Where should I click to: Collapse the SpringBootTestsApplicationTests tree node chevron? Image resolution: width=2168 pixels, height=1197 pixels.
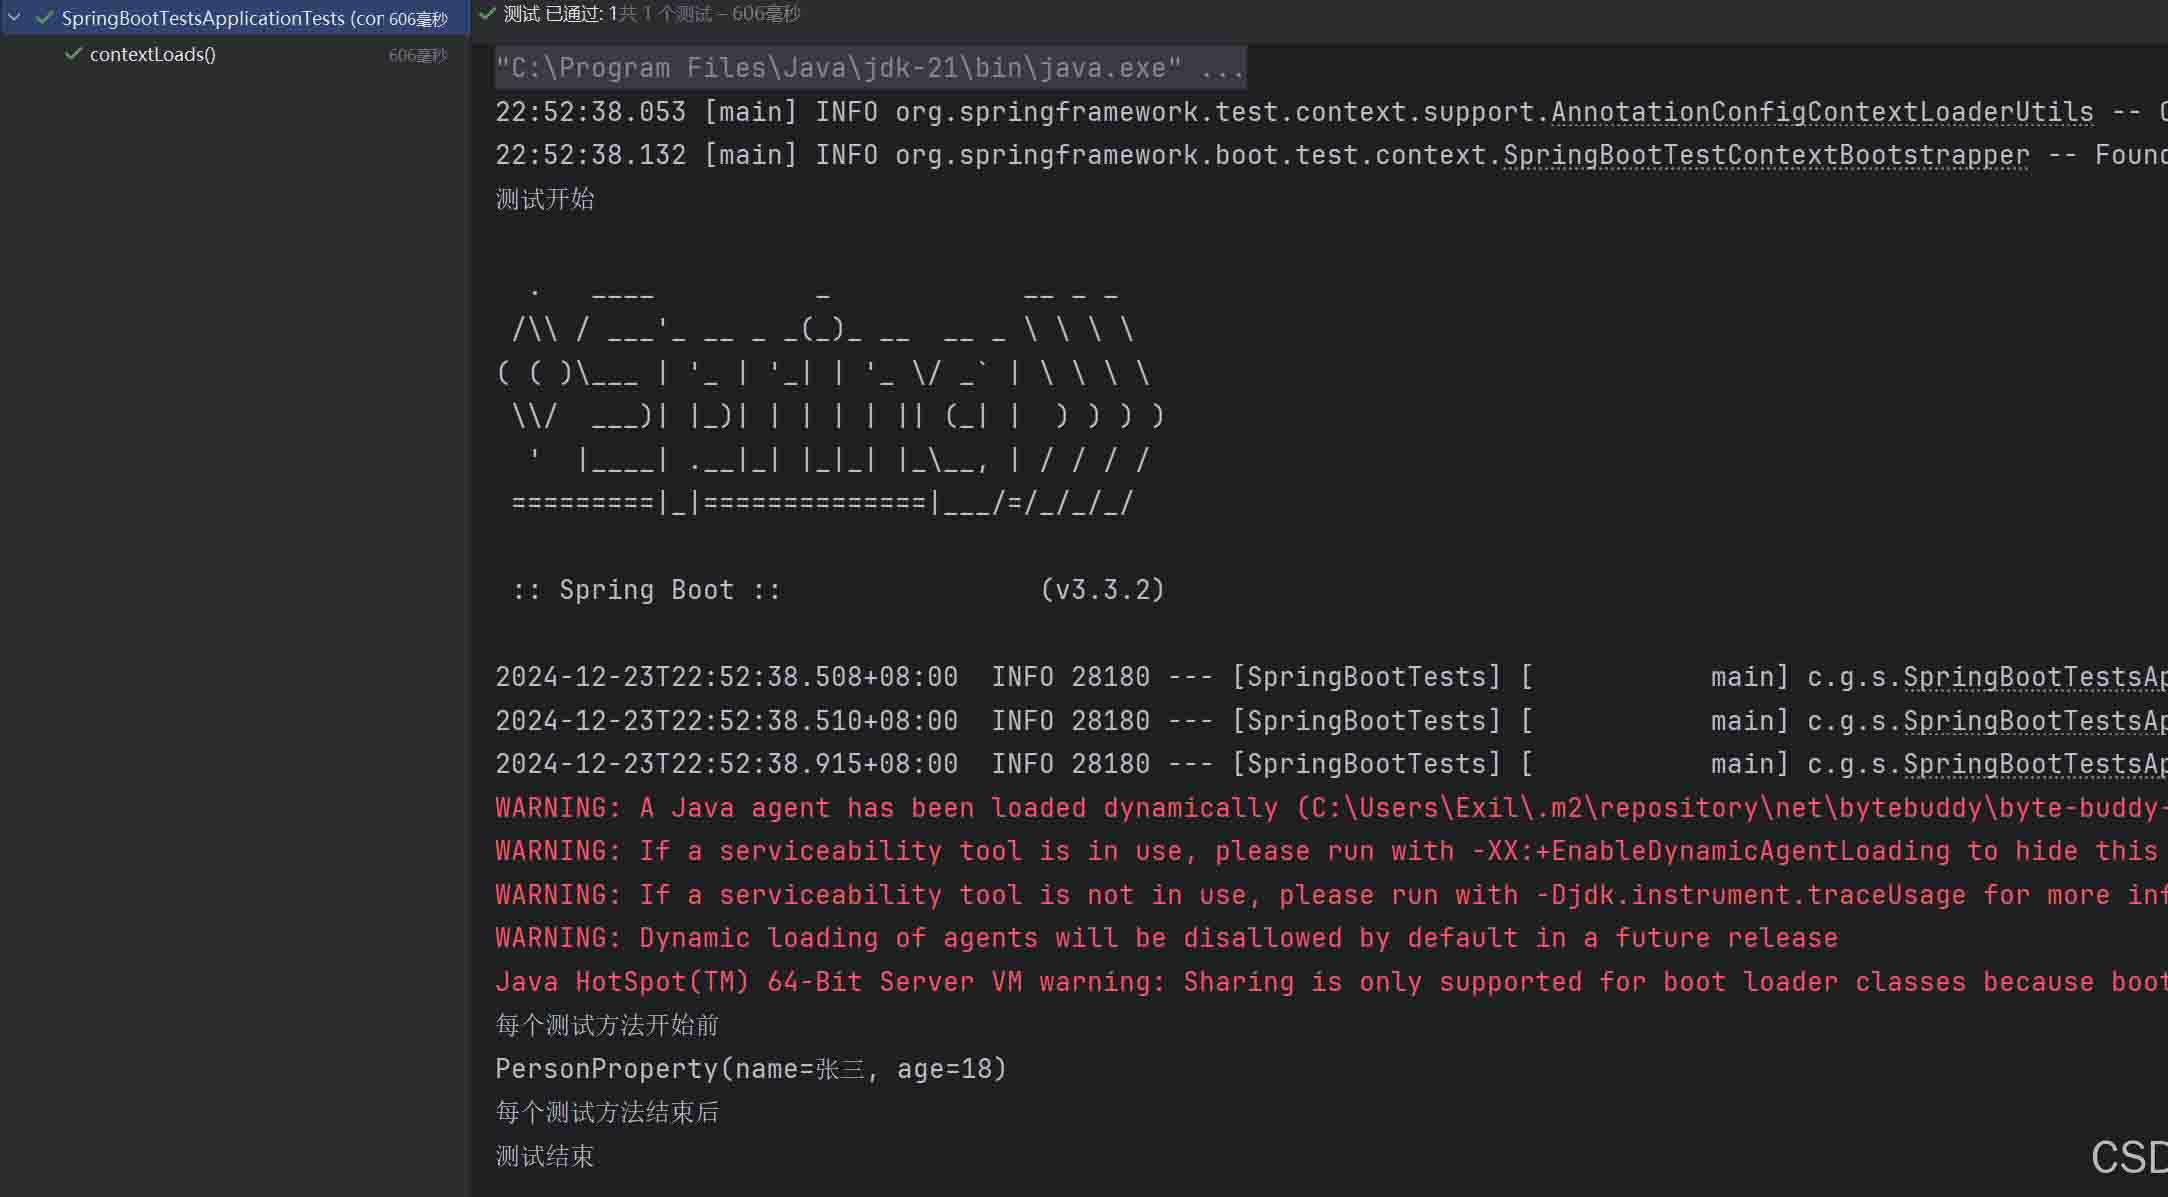click(15, 18)
